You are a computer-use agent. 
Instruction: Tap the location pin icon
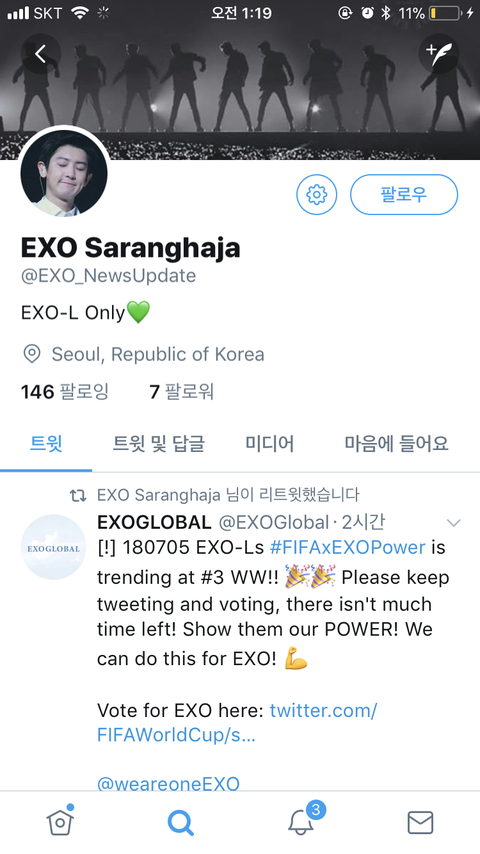point(32,354)
